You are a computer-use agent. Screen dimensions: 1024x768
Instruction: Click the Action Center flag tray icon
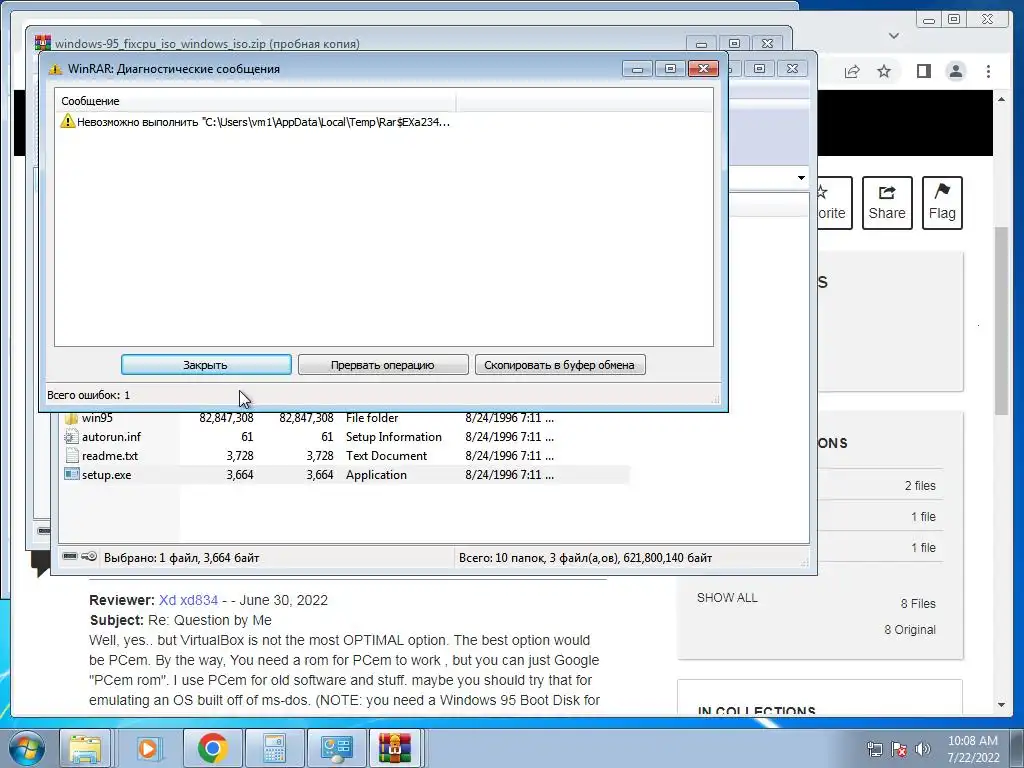point(899,749)
